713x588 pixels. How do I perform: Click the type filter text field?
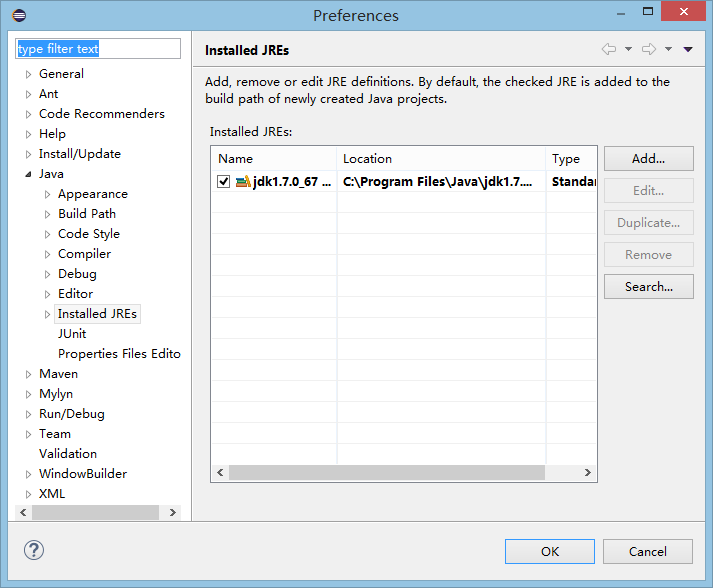pyautogui.click(x=98, y=49)
